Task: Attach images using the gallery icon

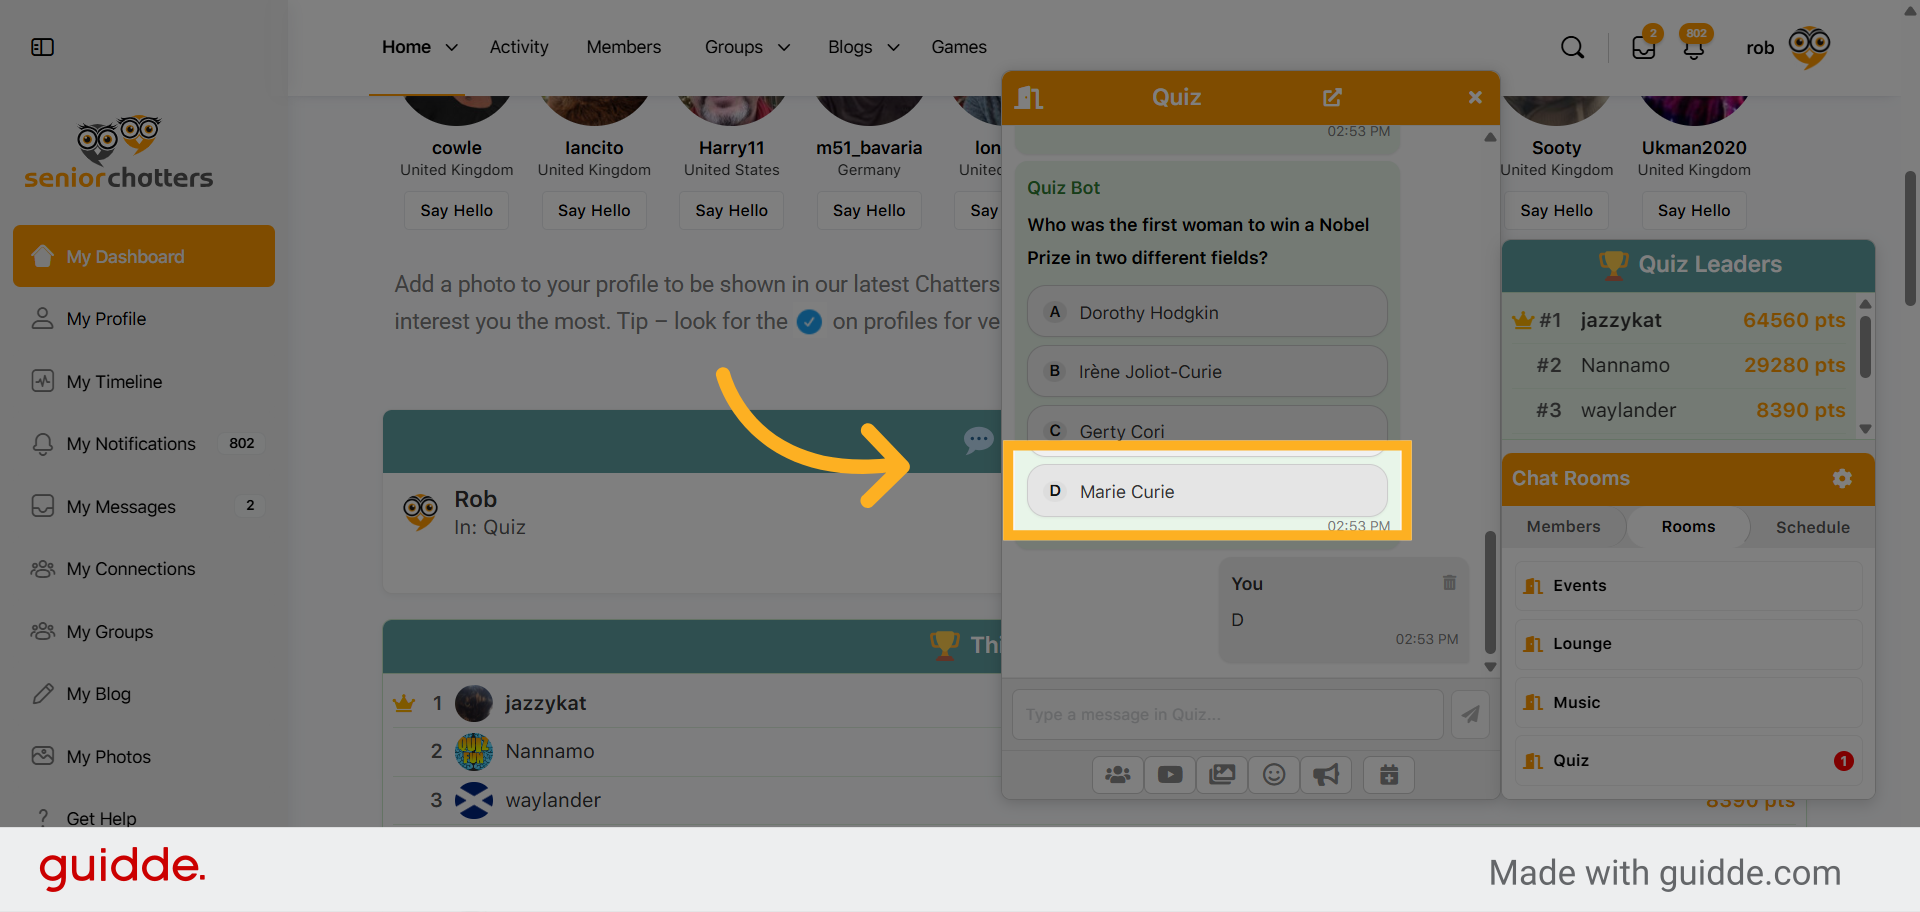Action: click(x=1222, y=775)
